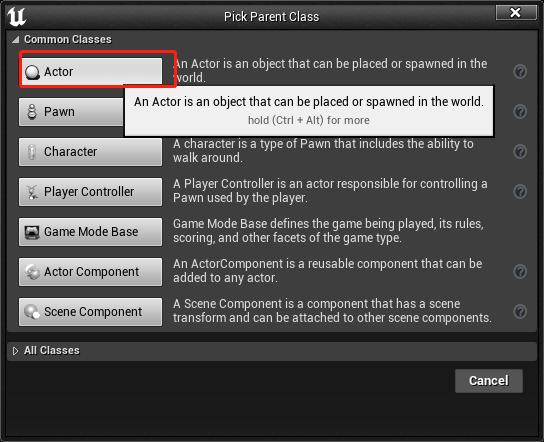
Task: Click the Pawn chess-piece icon
Action: click(x=32, y=112)
